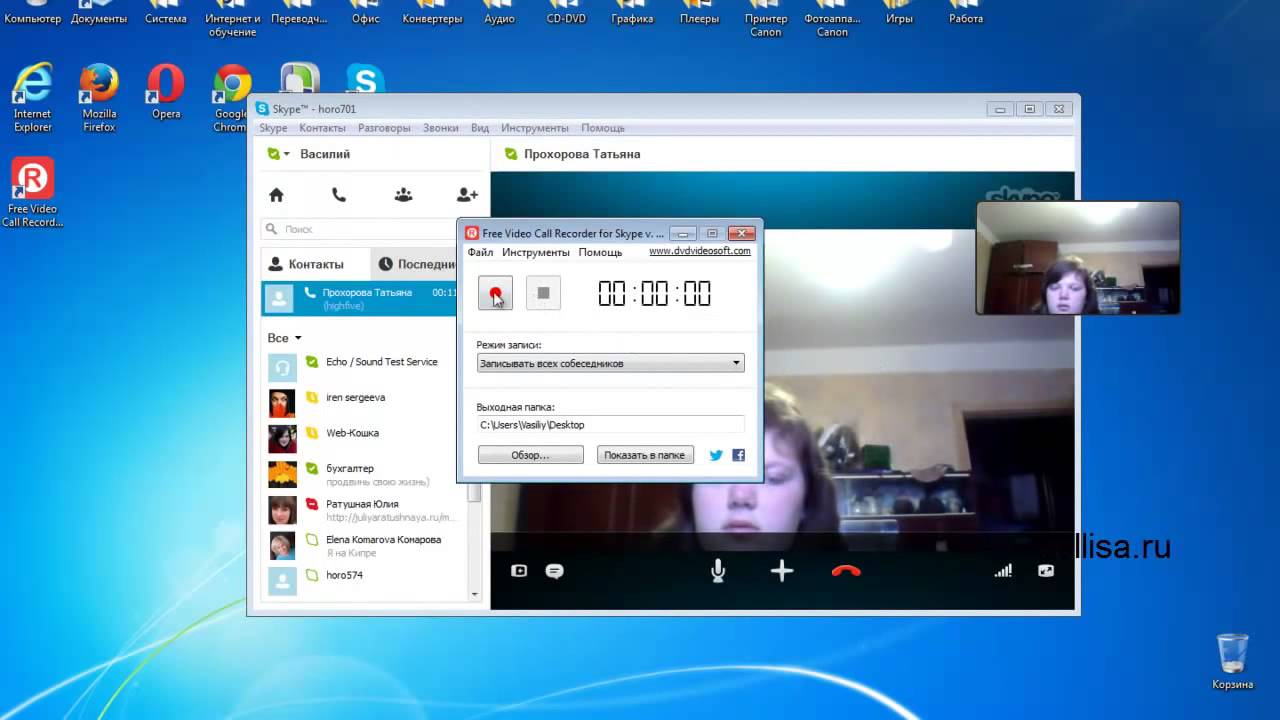Open Skype Вид menu
The width and height of the screenshot is (1280, 720).
pyautogui.click(x=480, y=128)
